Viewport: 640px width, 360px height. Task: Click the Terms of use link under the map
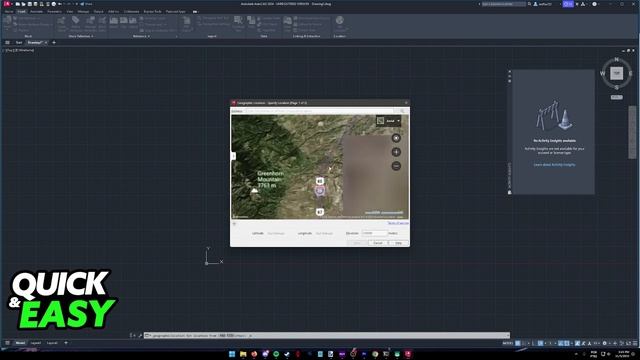click(x=398, y=223)
